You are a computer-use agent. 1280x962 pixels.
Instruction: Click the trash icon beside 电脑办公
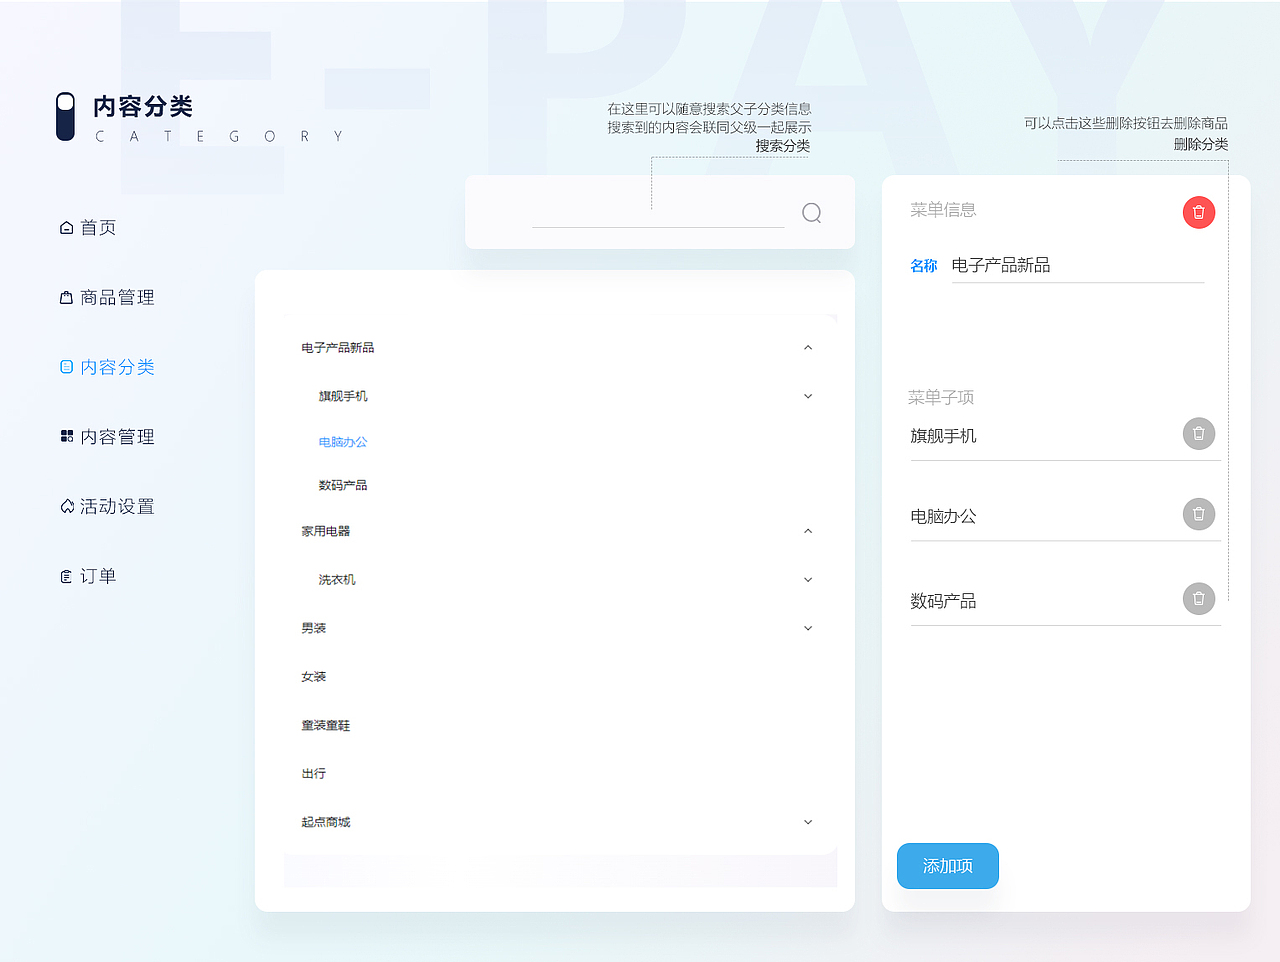coord(1198,513)
